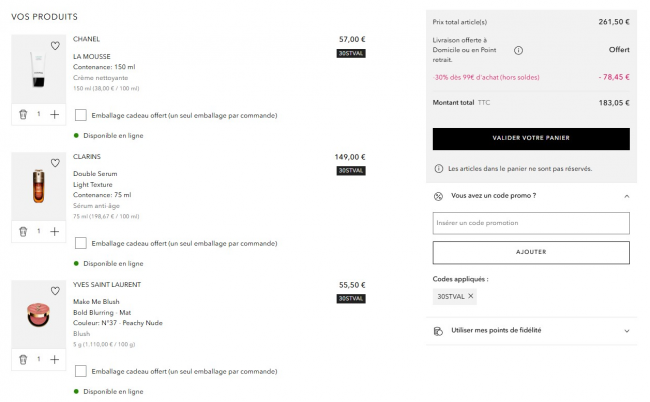This screenshot has width=650, height=402.
Task: Click 'Valider votre panier' button
Action: click(531, 139)
